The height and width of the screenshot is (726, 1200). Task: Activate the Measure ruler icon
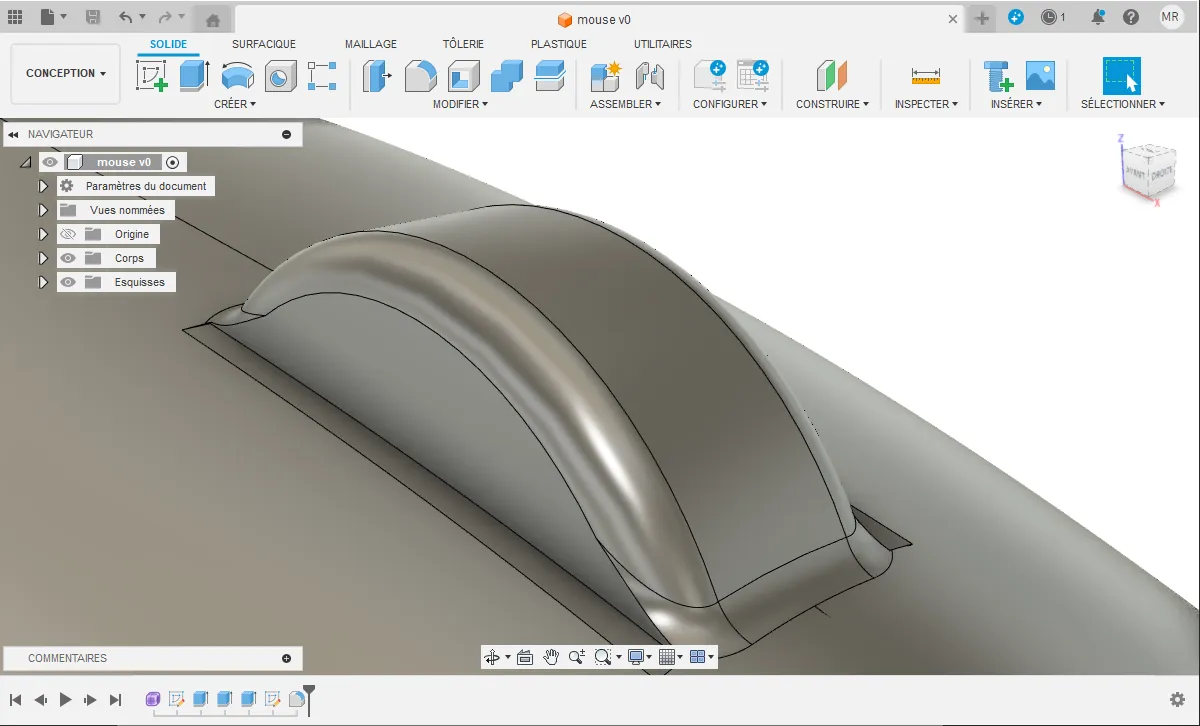(x=926, y=76)
